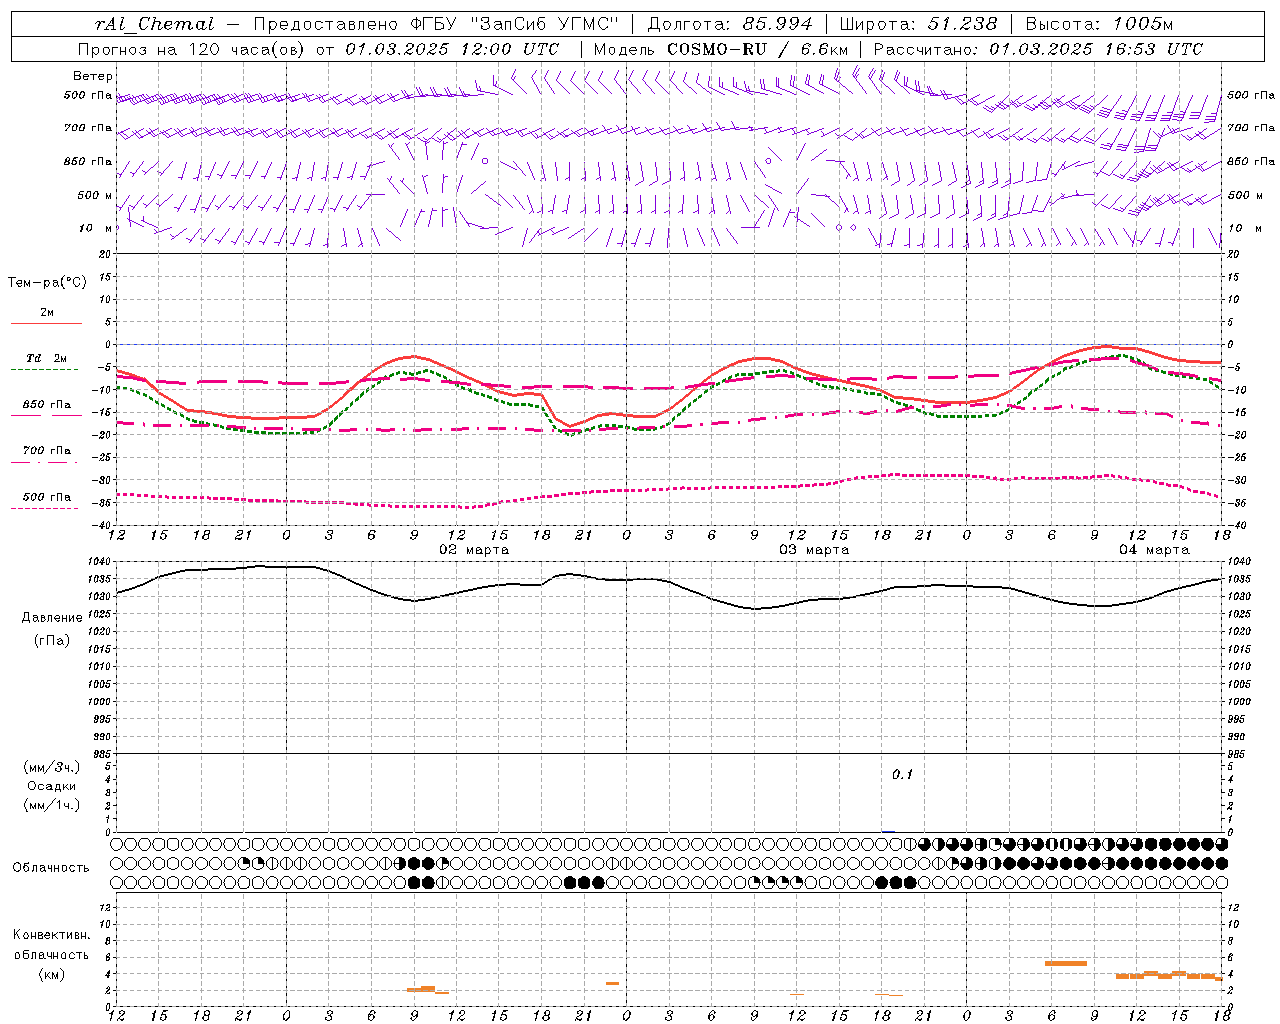Click the '(гПа)' pressure unit label
Viewport: 1280px width, 1024px height.
[x=52, y=641]
